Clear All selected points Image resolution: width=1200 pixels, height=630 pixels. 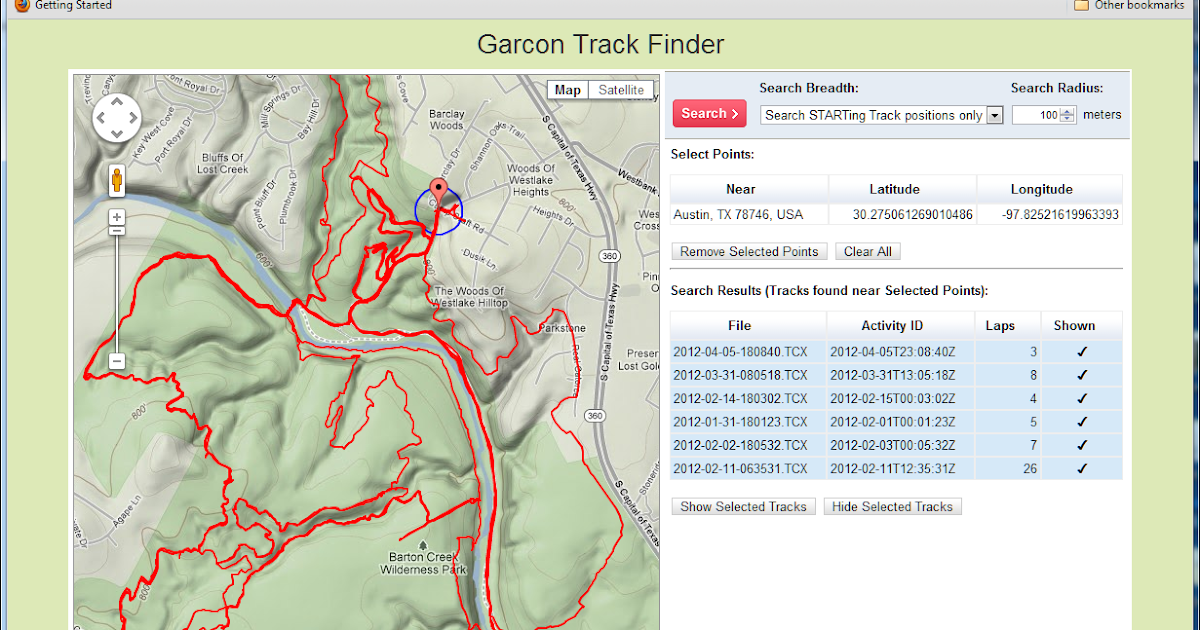coord(867,251)
